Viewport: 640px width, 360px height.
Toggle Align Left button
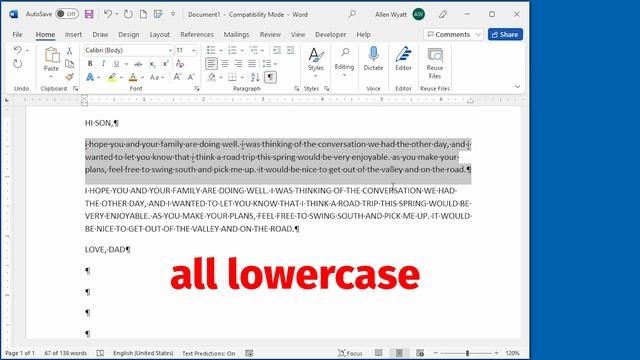(211, 64)
